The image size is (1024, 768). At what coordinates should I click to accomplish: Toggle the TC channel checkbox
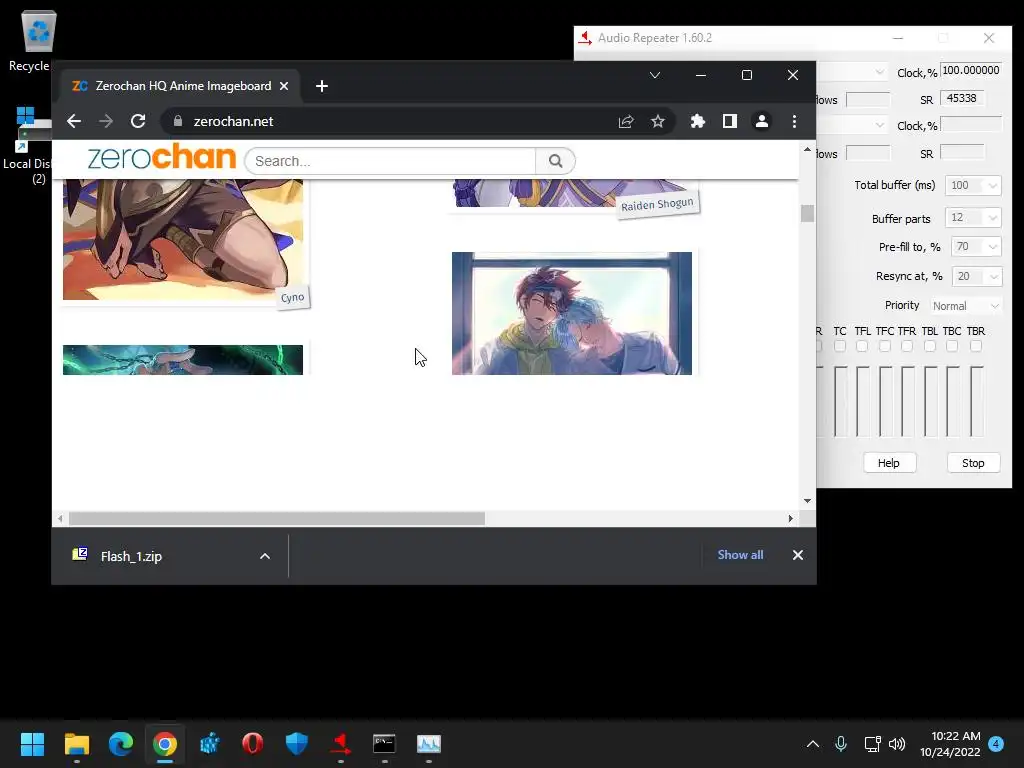[840, 346]
